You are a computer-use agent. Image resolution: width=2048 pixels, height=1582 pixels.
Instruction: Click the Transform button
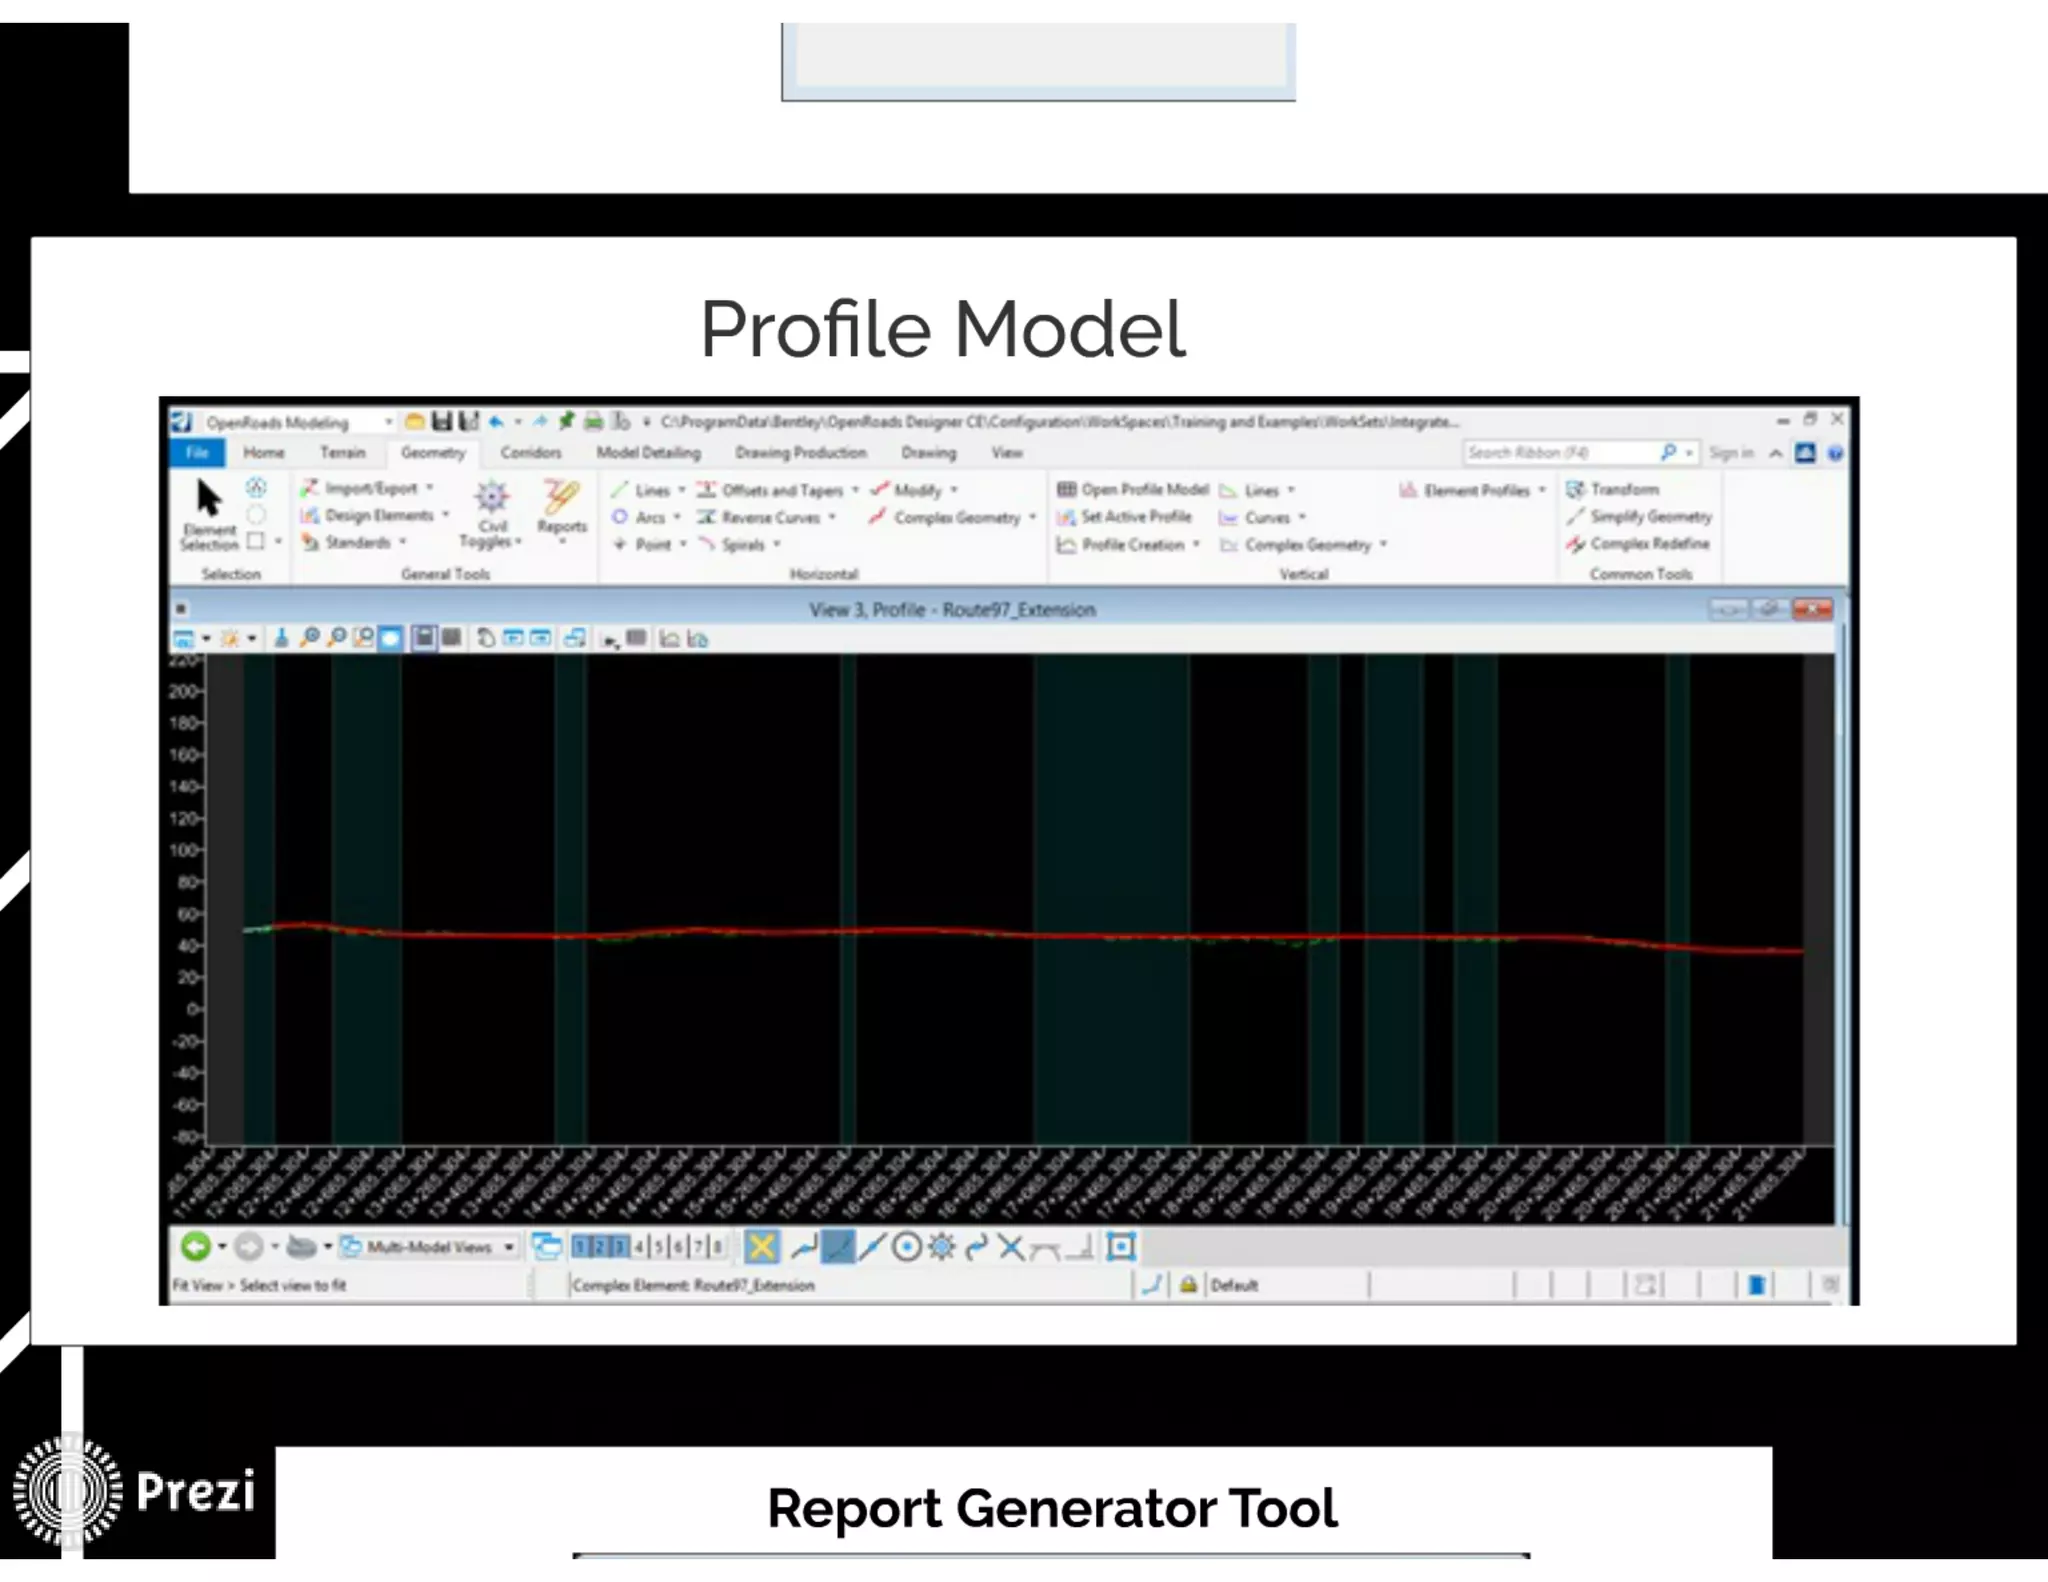pos(1614,489)
